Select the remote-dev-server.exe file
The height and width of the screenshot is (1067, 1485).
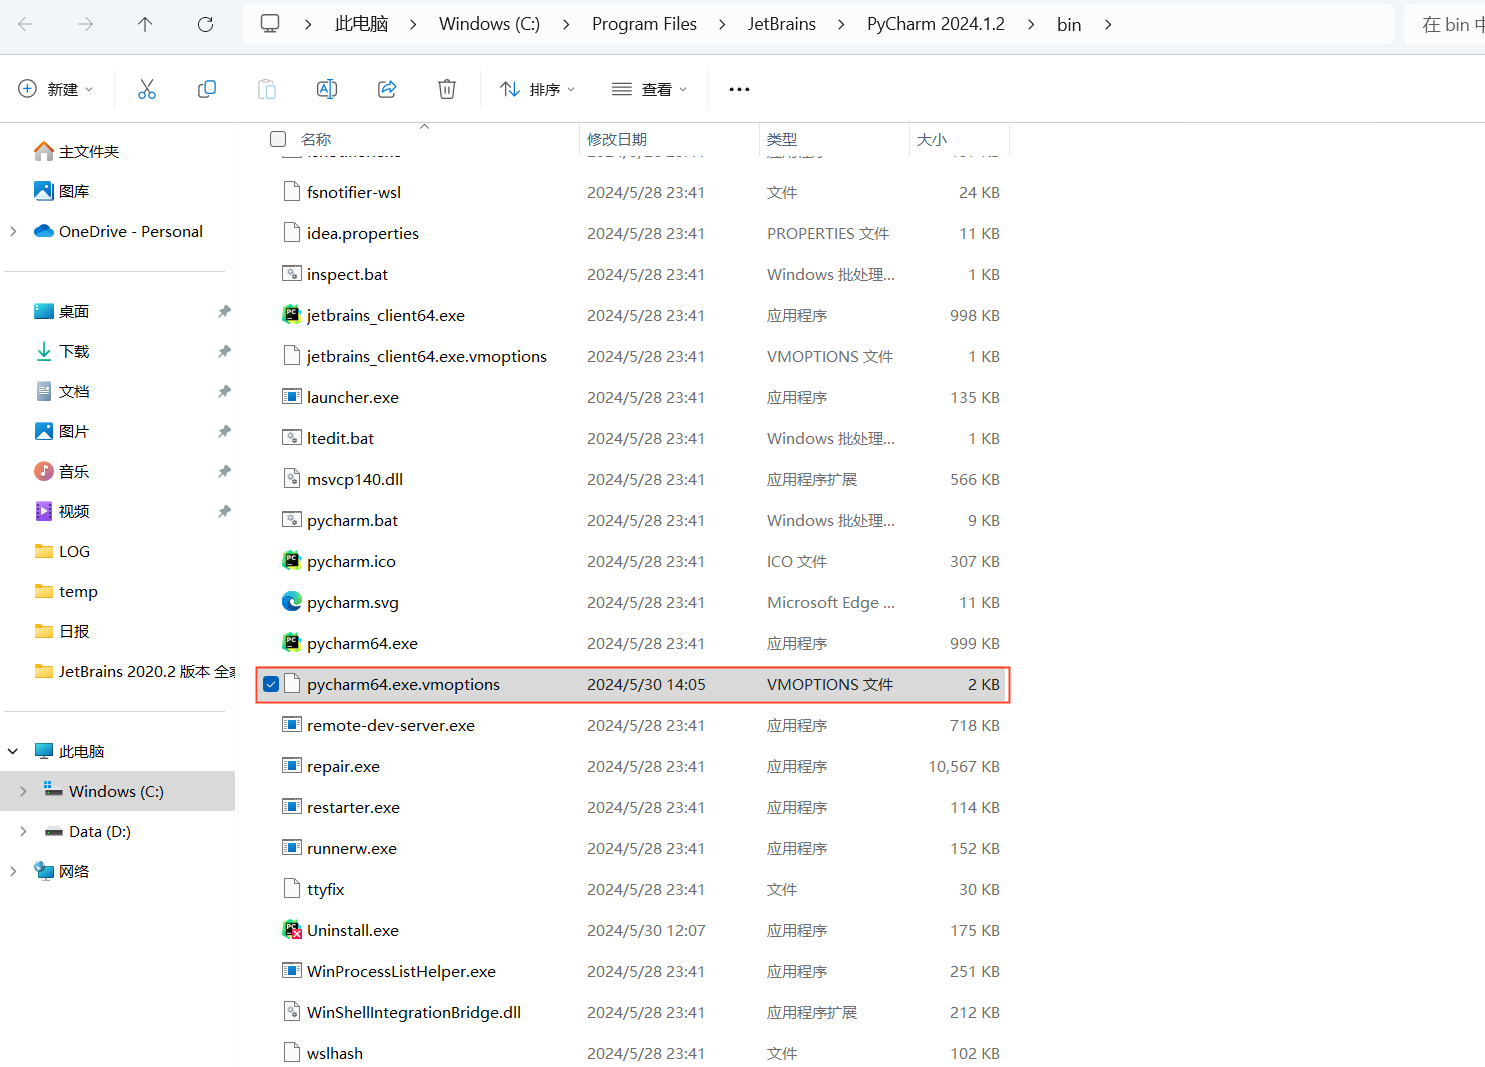(x=634, y=725)
